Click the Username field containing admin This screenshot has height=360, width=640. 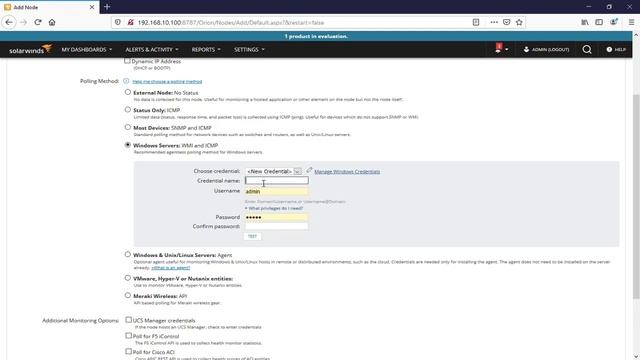(x=277, y=191)
